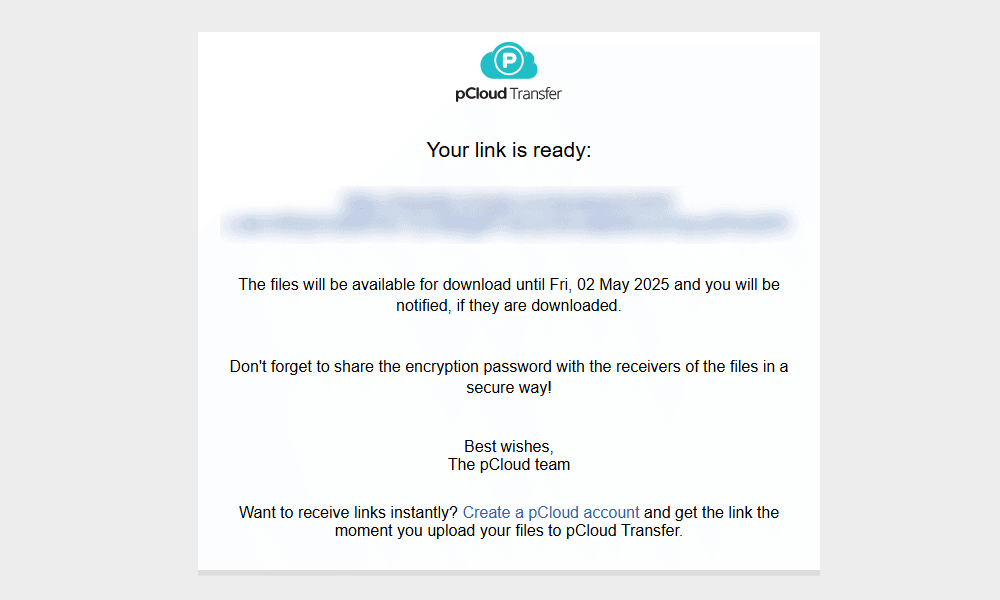Click the Want to receive links instantly text
The height and width of the screenshot is (600, 1000).
pyautogui.click(x=348, y=513)
